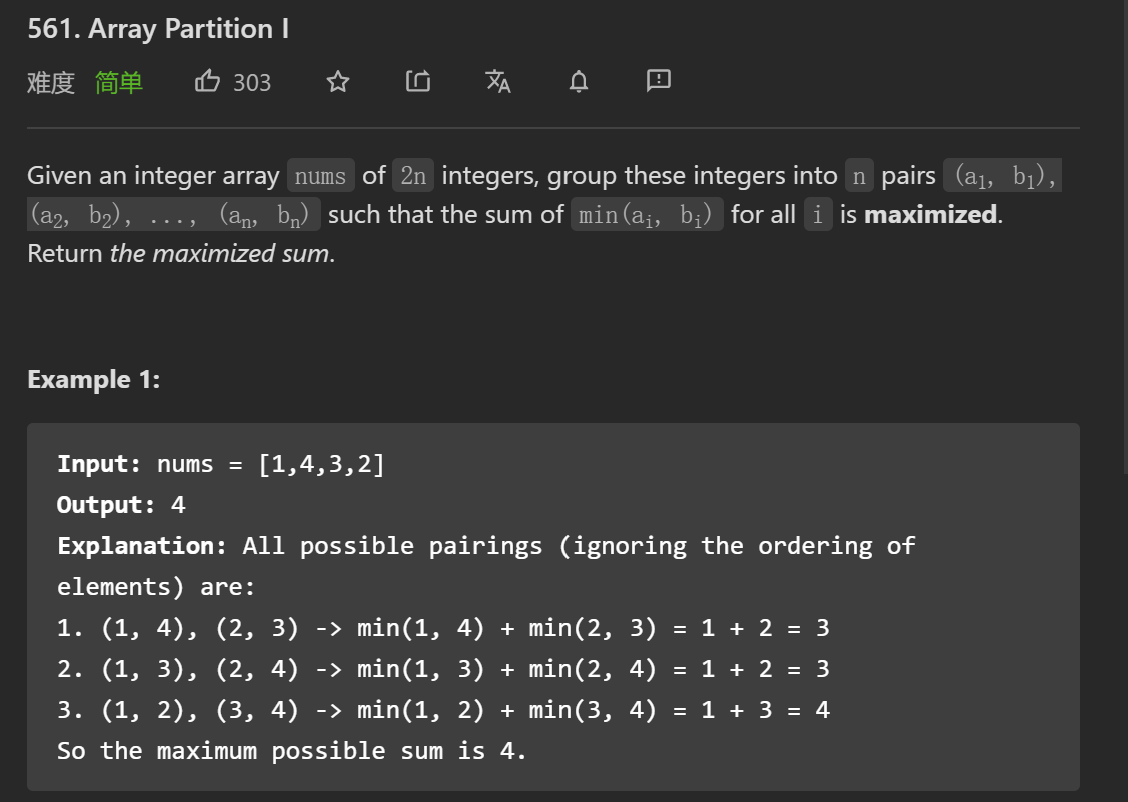The image size is (1128, 802).
Task: Click the bold word 'maximized'
Action: tap(930, 214)
